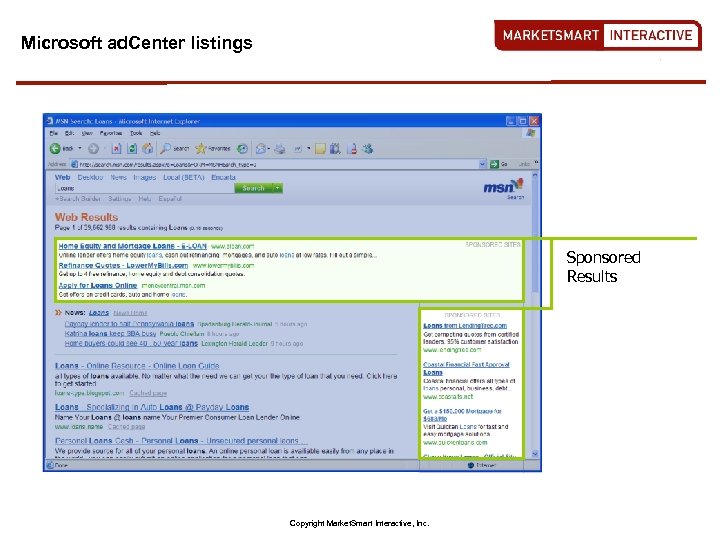Click the Edit page toolbar icon

[298, 148]
